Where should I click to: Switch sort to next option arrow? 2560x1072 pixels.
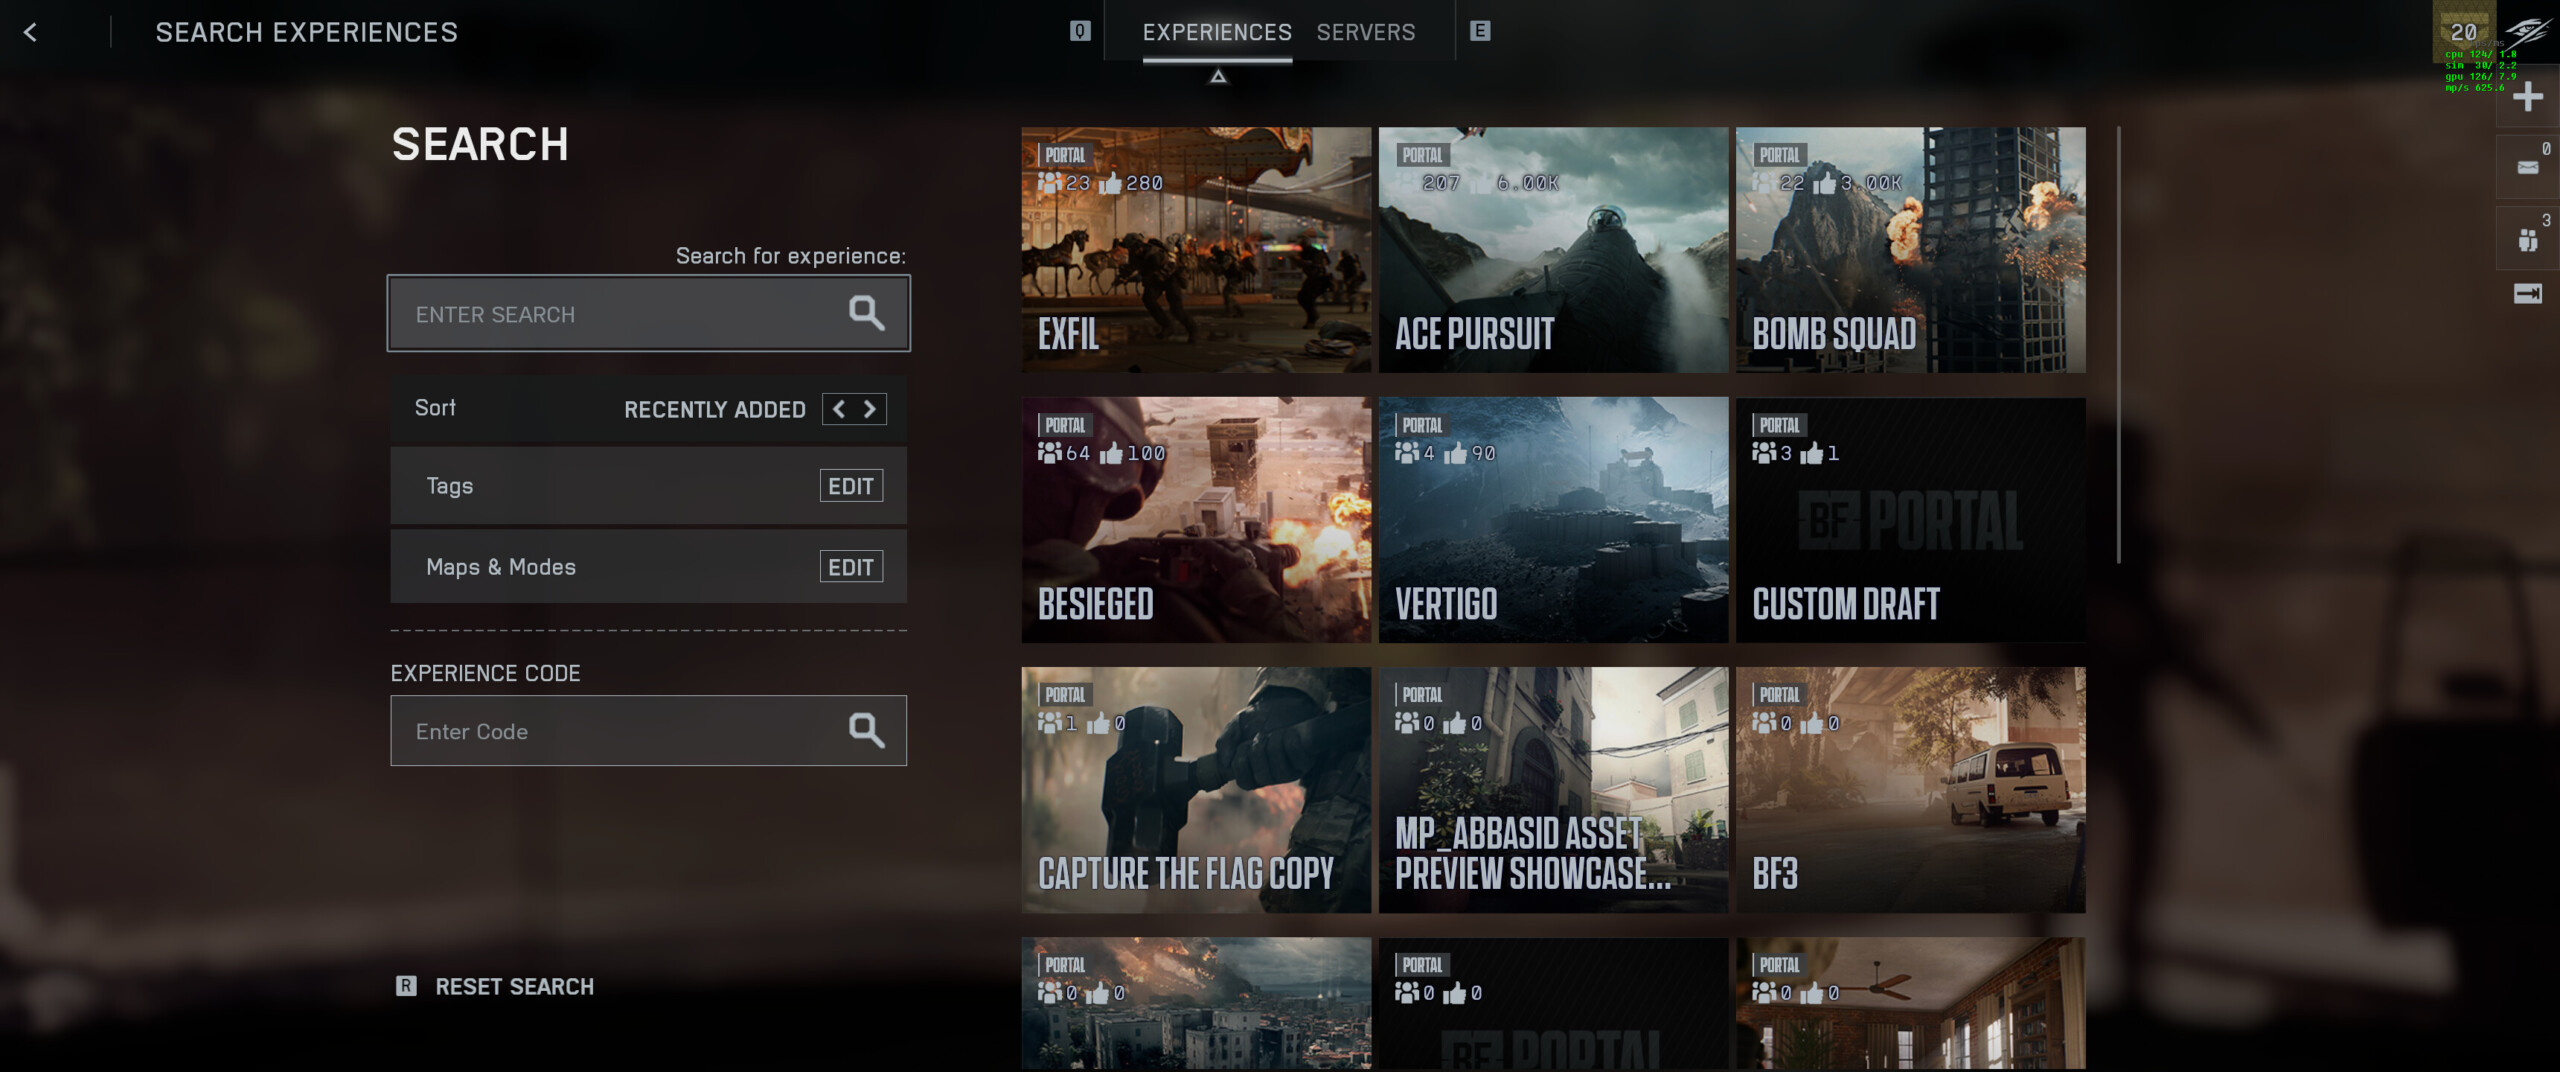[x=870, y=409]
